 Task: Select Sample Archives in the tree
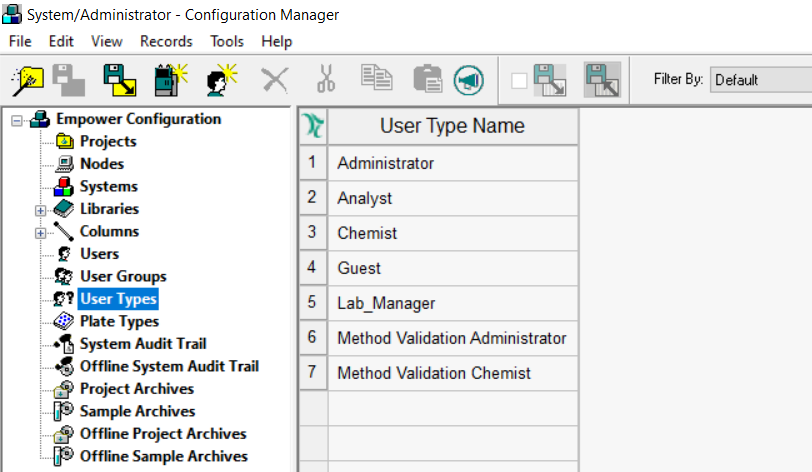coord(137,411)
